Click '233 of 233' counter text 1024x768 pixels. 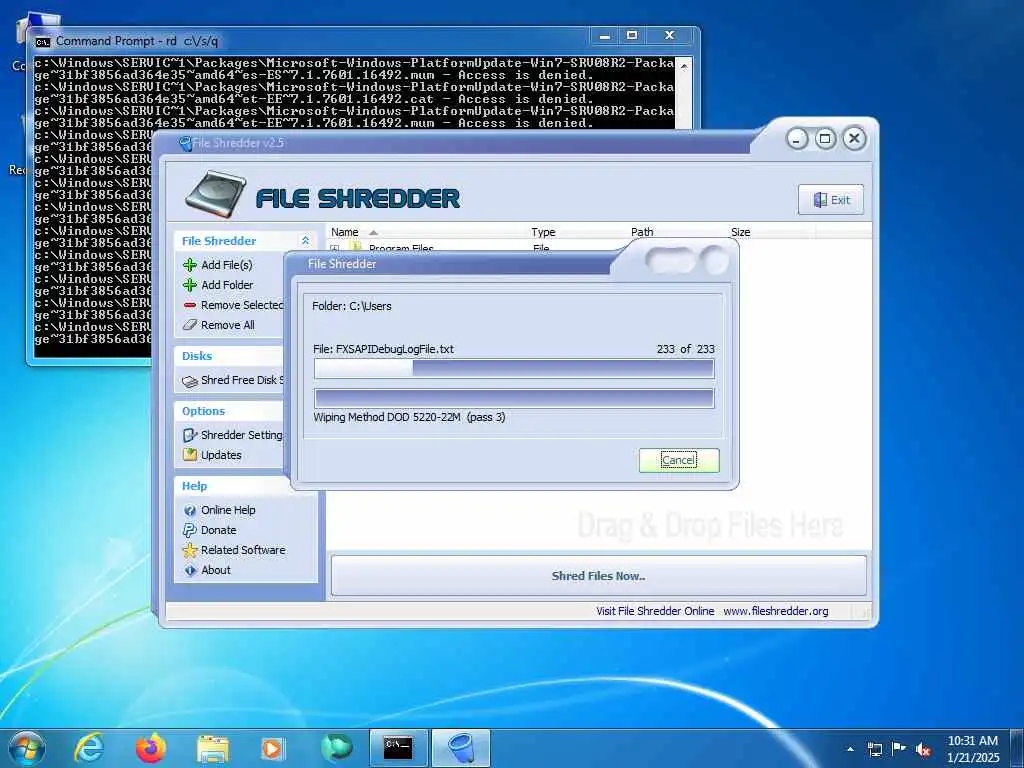pyautogui.click(x=686, y=349)
